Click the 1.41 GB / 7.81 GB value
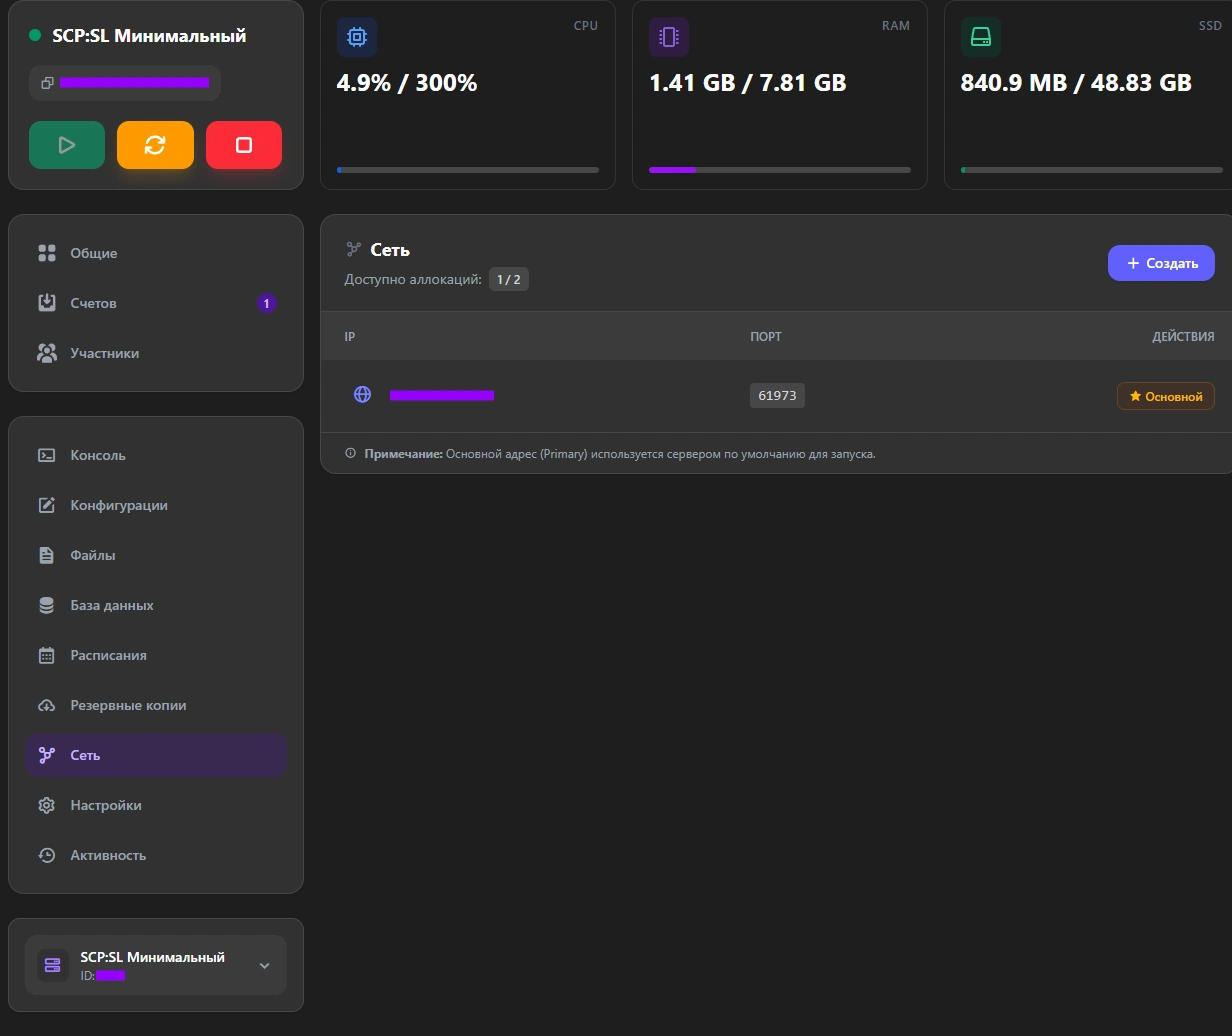1232x1036 pixels. (748, 83)
